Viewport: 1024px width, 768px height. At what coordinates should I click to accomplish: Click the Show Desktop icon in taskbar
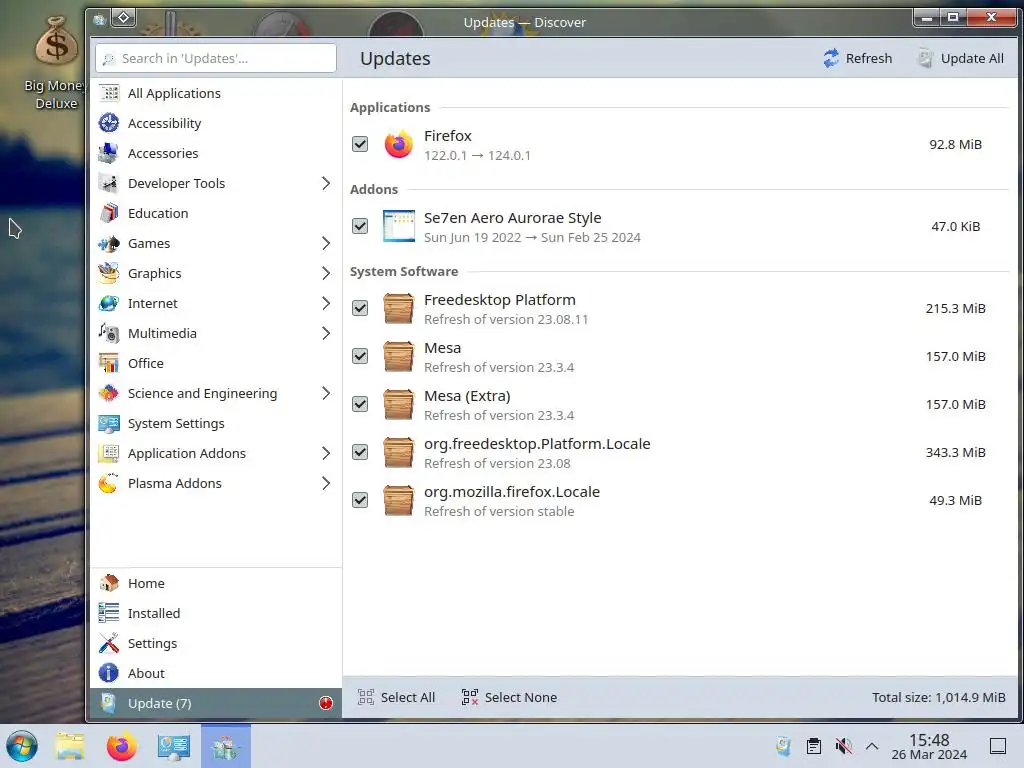click(998, 746)
